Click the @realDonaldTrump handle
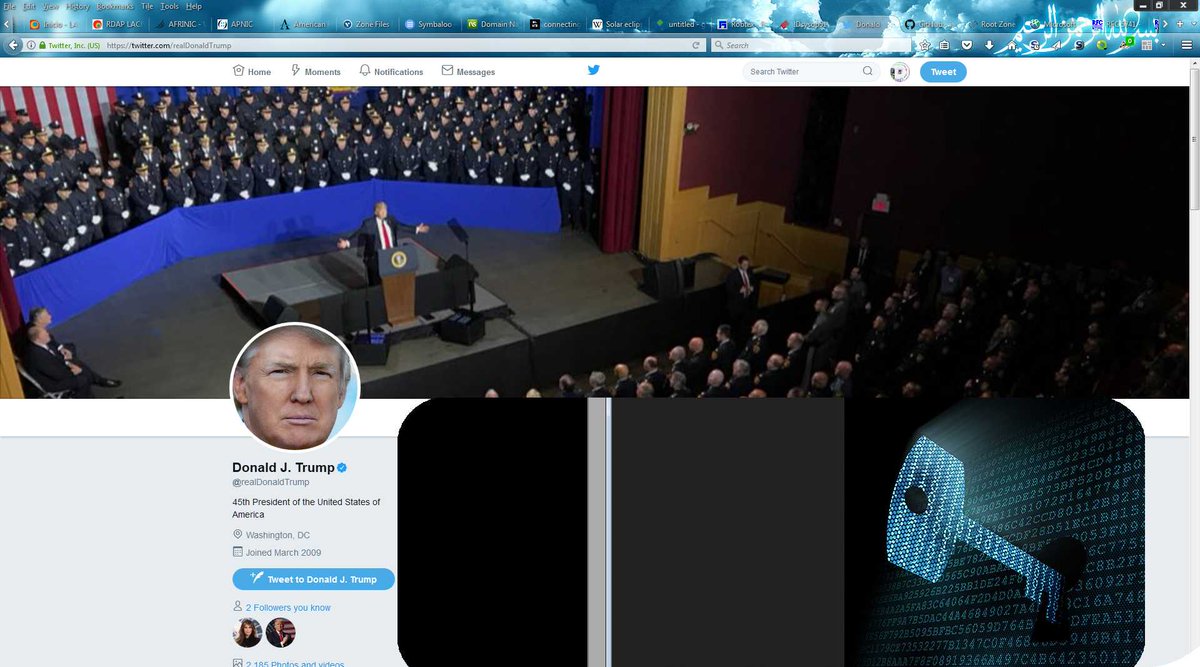1200x667 pixels. 271,482
